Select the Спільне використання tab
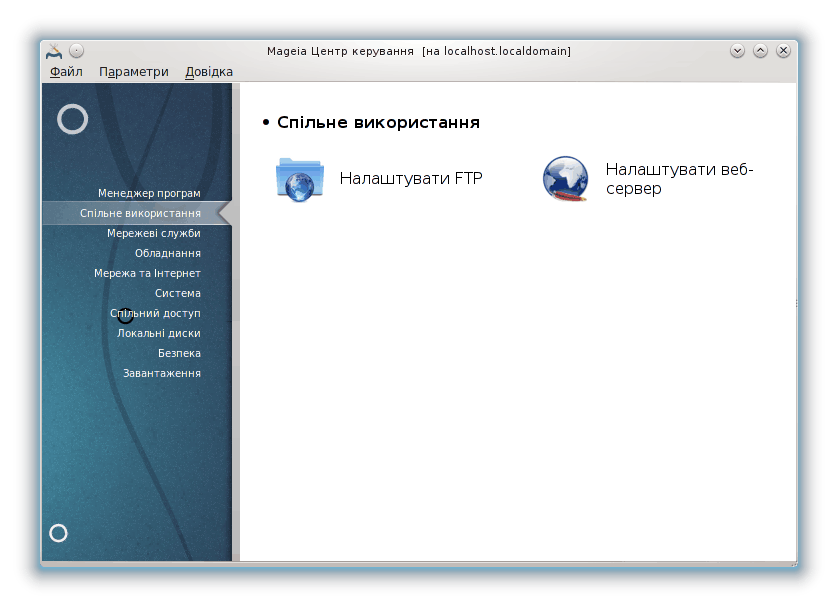The image size is (838, 607). pos(137,213)
